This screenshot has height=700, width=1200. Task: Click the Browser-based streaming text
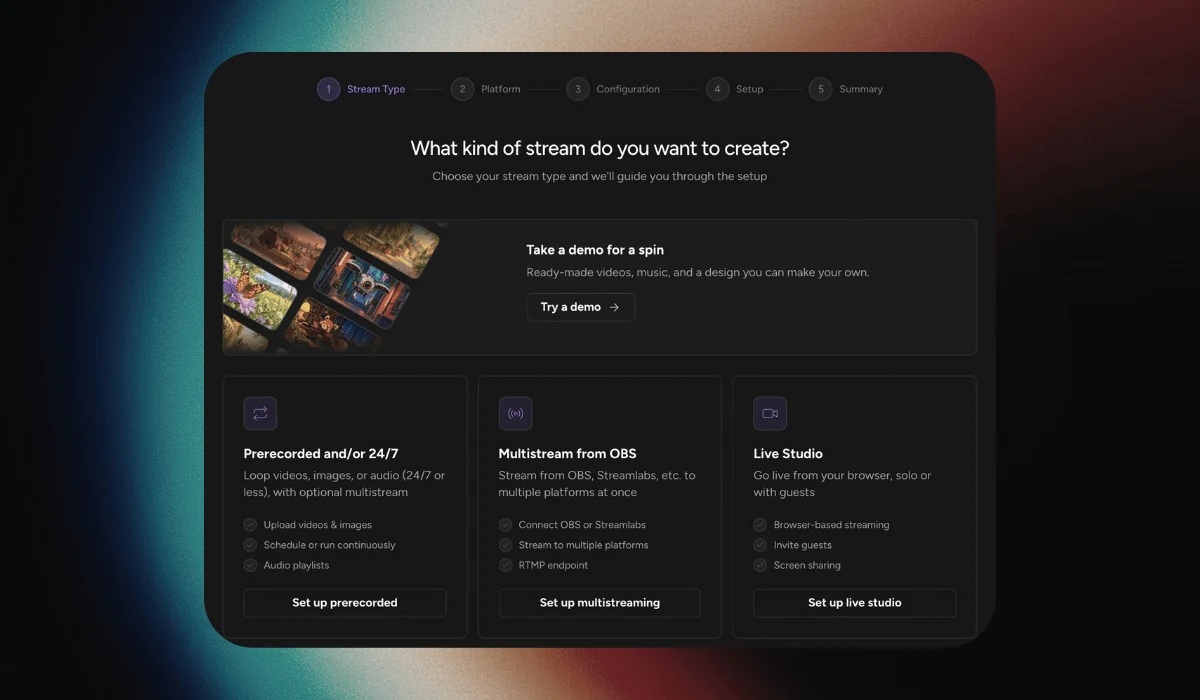[832, 525]
